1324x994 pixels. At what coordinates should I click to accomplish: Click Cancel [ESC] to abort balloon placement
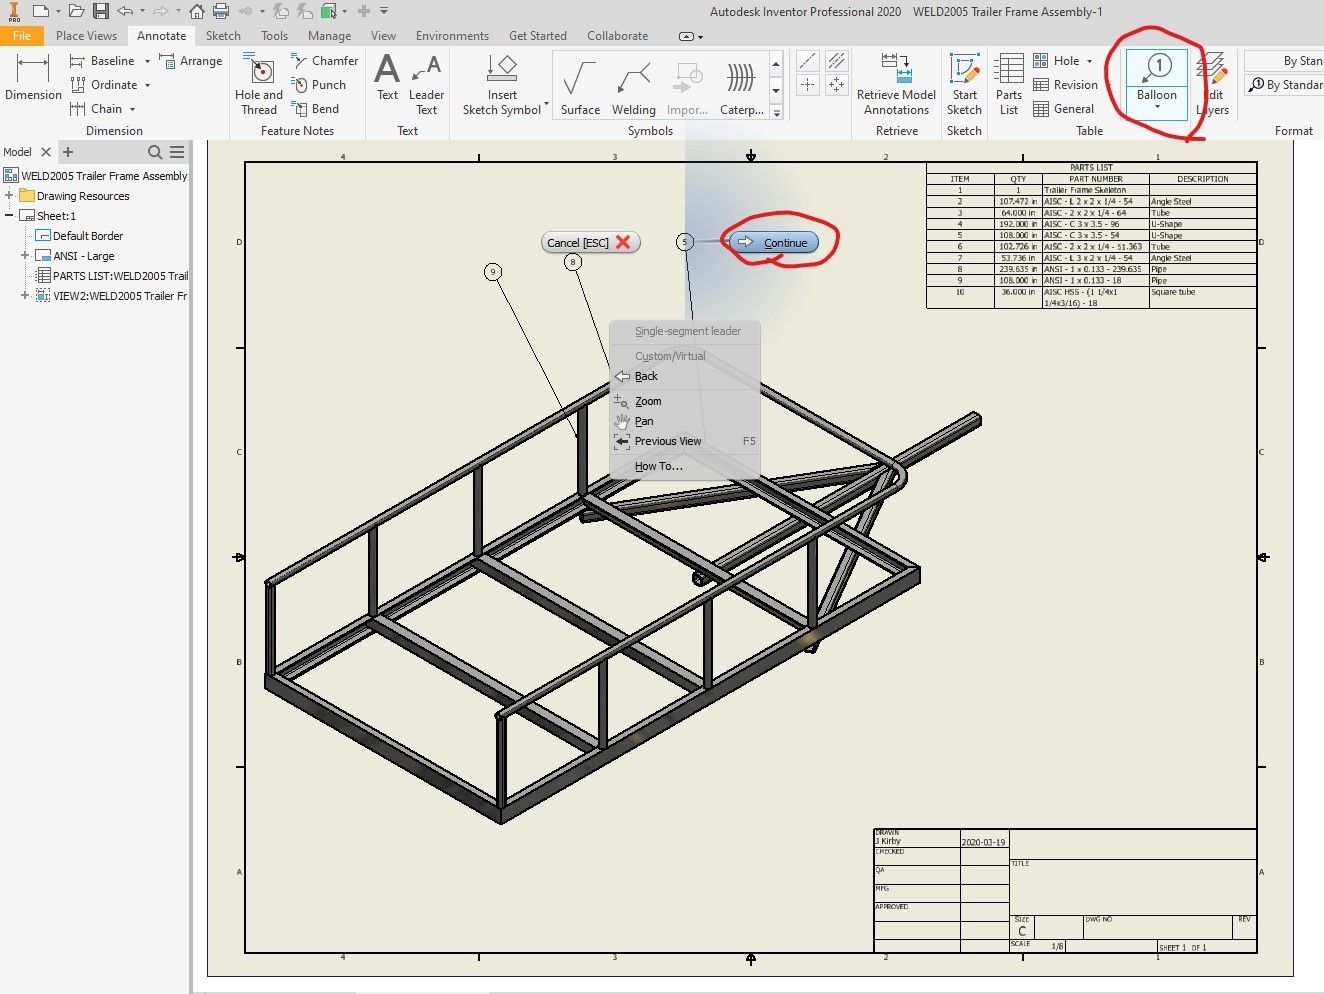(588, 242)
